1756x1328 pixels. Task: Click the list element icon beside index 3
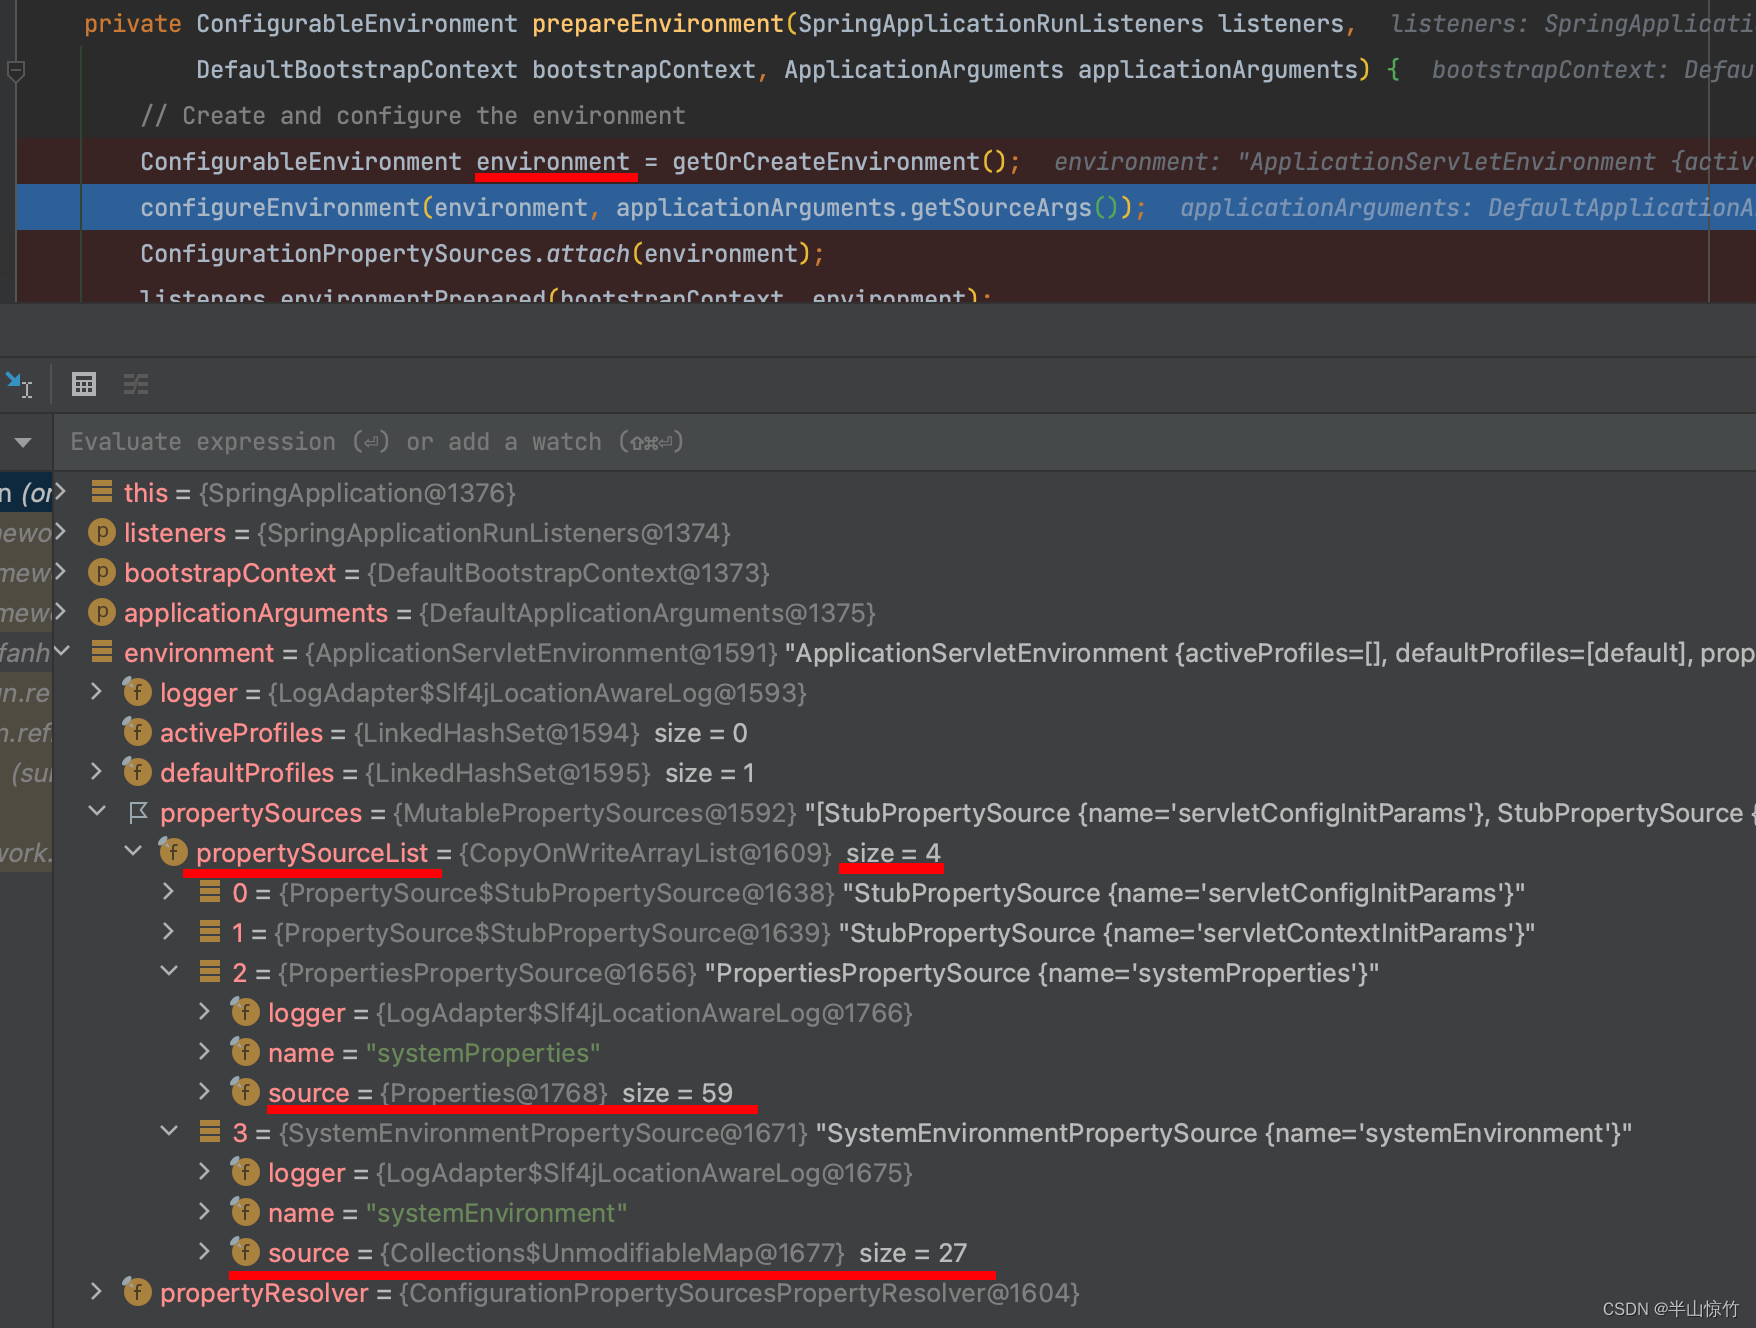point(210,1131)
